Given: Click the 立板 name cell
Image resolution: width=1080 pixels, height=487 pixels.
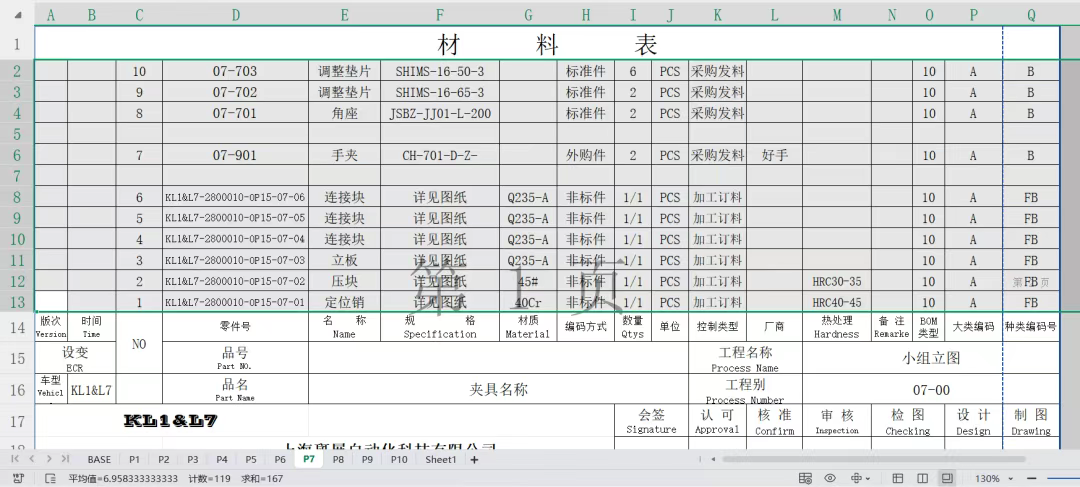Looking at the screenshot, I should click(x=344, y=260).
